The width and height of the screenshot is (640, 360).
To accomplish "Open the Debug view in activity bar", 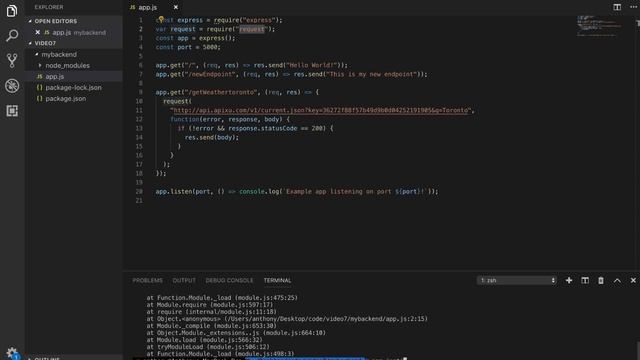I will coord(12,86).
